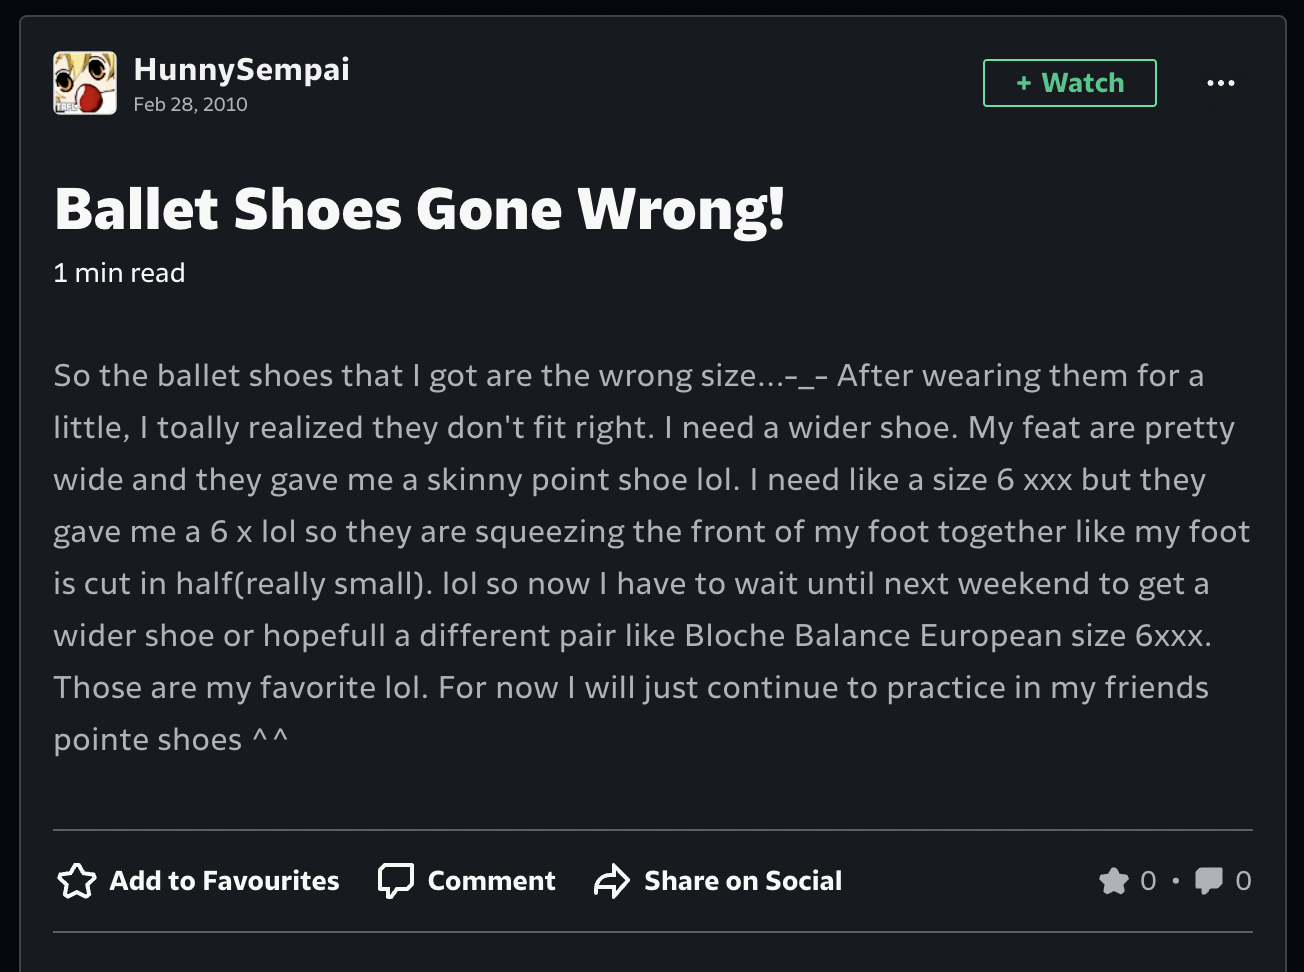Add this journal to Favourites
This screenshot has width=1304, height=972.
(x=198, y=881)
